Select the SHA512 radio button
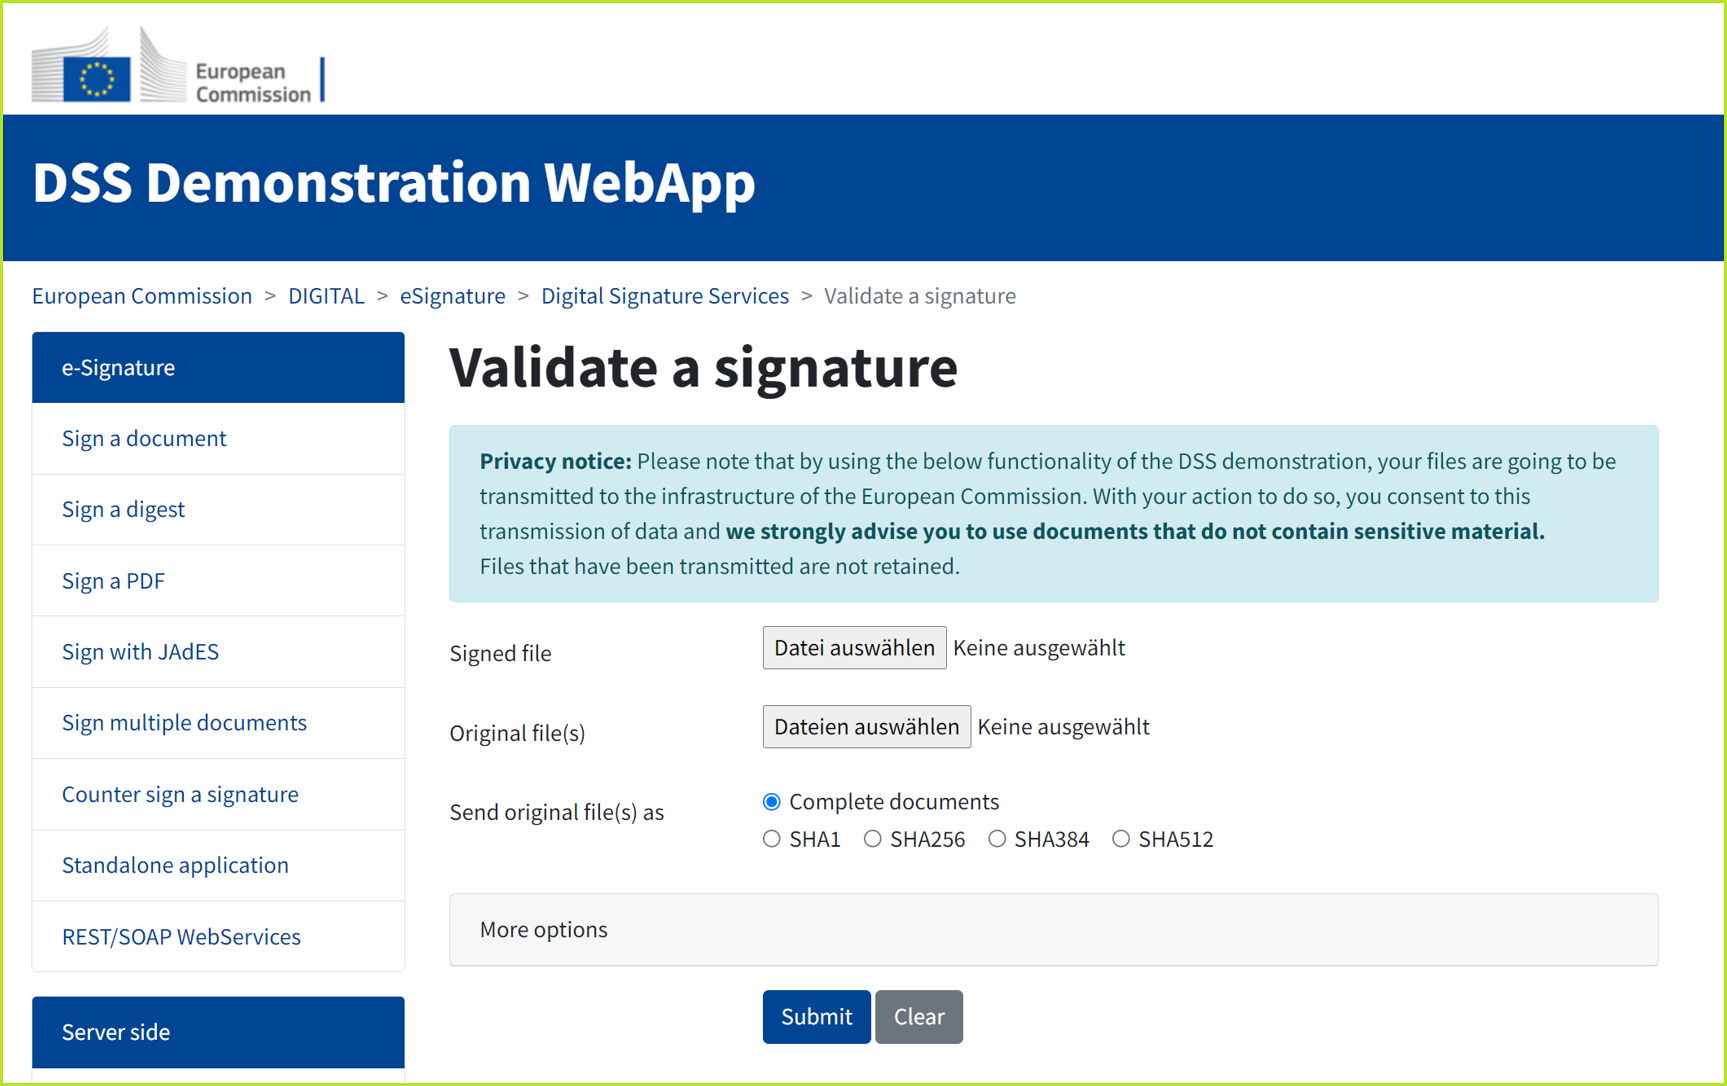This screenshot has width=1727, height=1086. (1120, 838)
